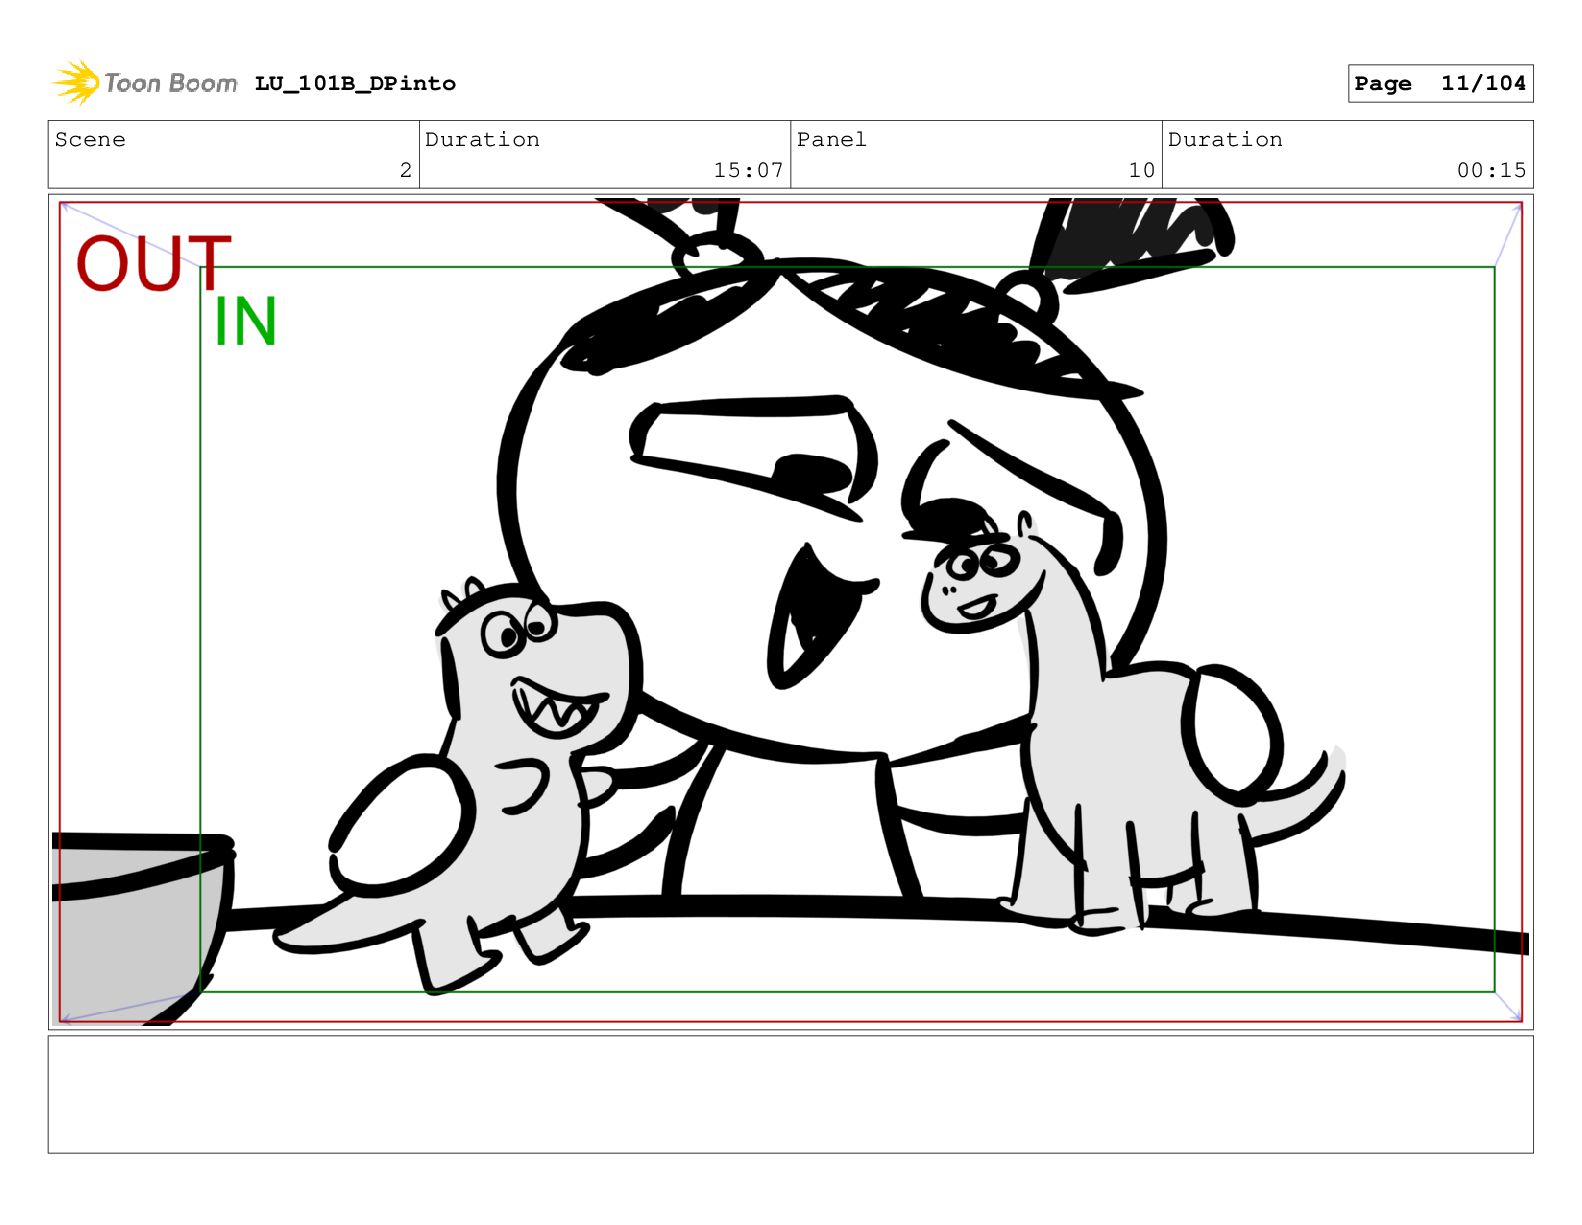Image resolution: width=1582 pixels, height=1225 pixels.
Task: Click the empty notes box below panel
Action: [790, 1094]
